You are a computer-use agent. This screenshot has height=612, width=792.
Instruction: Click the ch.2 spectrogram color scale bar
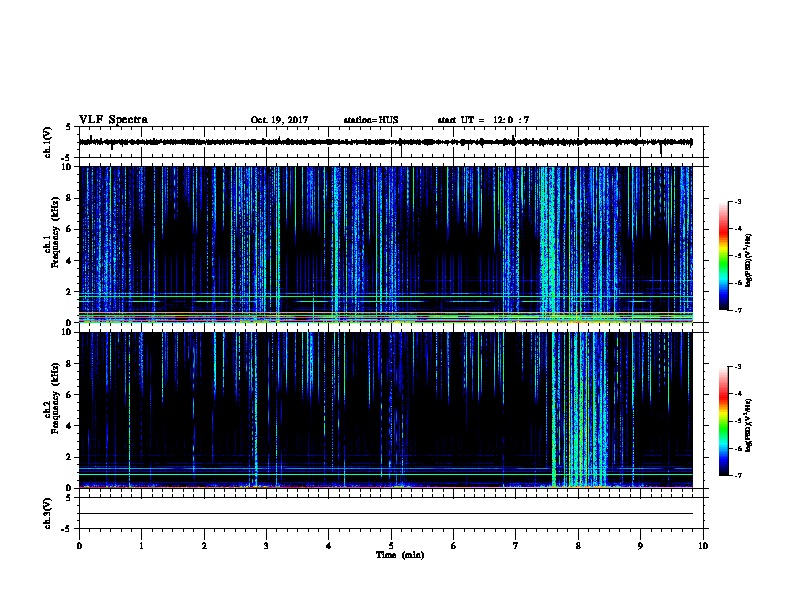click(723, 421)
